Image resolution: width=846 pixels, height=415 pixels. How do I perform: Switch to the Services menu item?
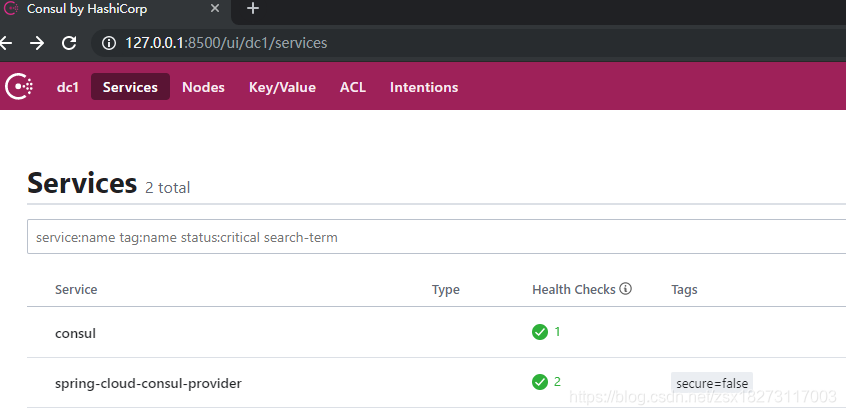click(x=130, y=87)
